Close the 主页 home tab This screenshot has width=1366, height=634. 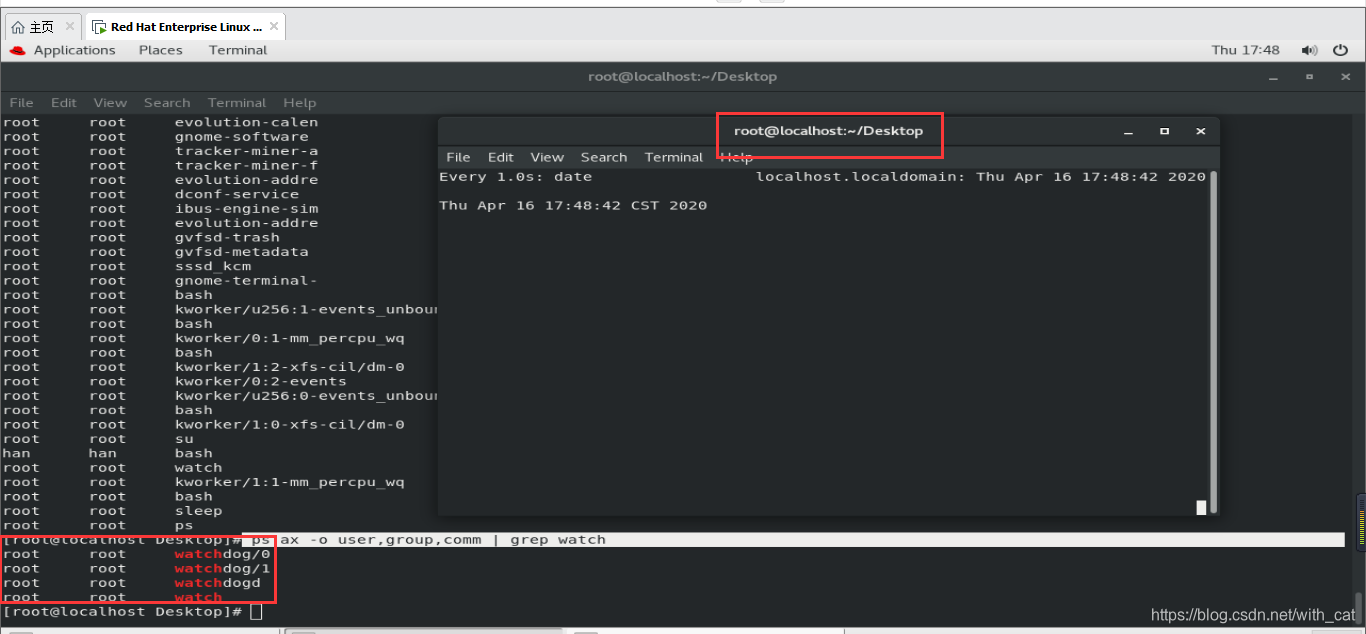[70, 27]
